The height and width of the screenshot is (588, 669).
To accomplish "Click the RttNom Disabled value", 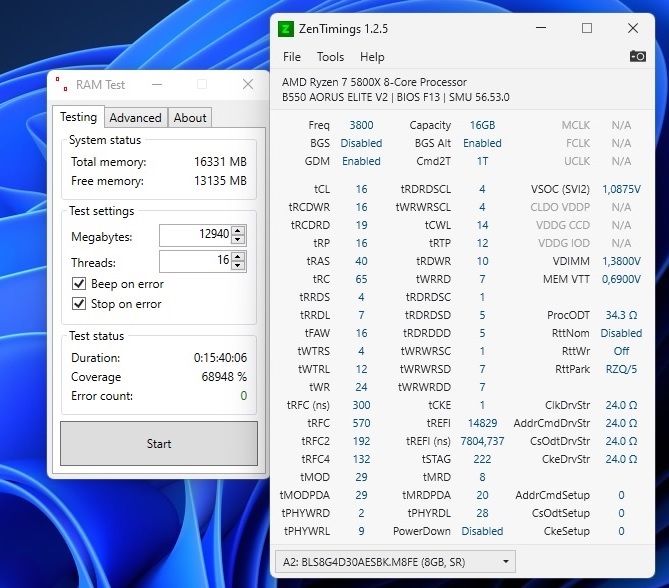I will (621, 333).
